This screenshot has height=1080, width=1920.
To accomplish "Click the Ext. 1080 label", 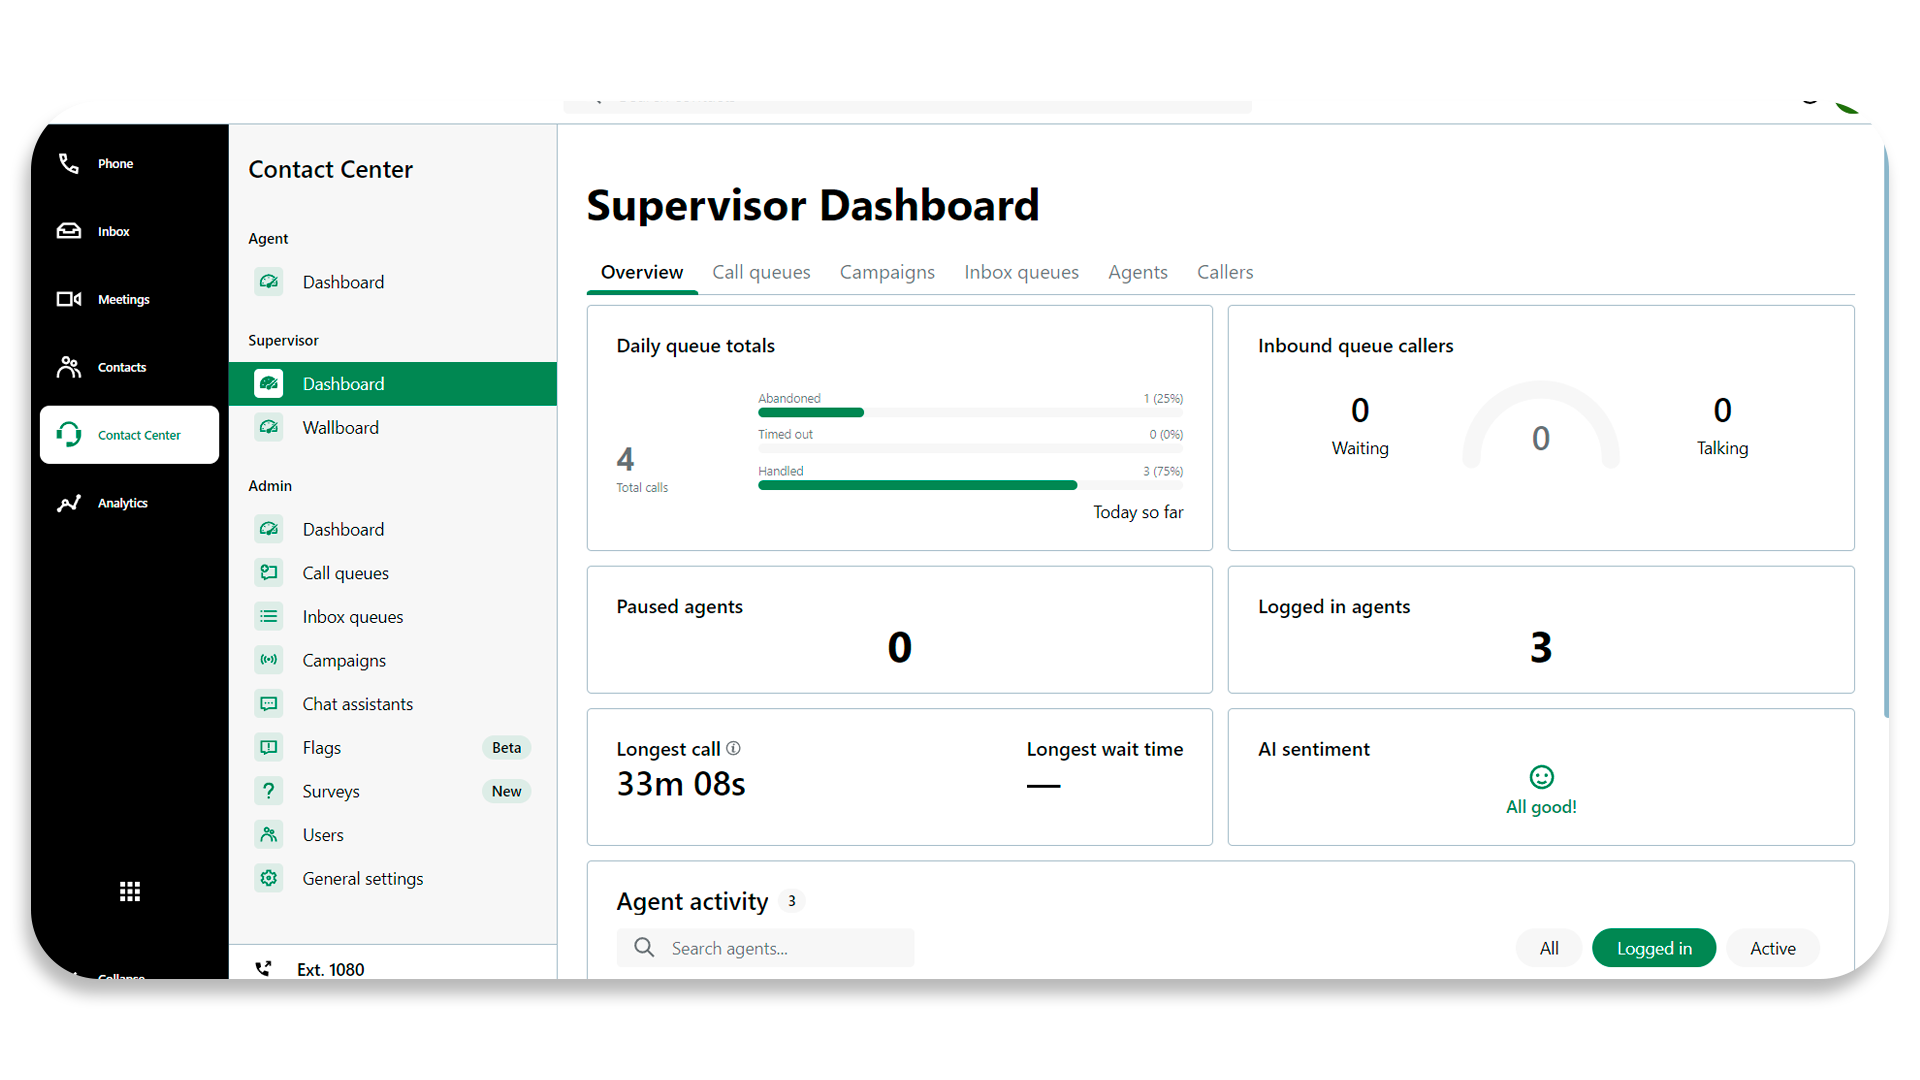I will tap(331, 969).
